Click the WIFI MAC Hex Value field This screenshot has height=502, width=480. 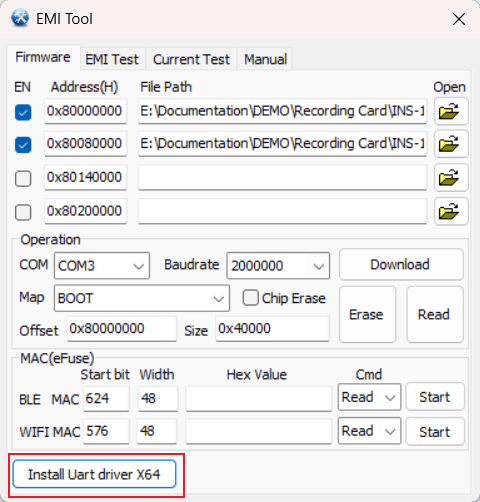[259, 431]
